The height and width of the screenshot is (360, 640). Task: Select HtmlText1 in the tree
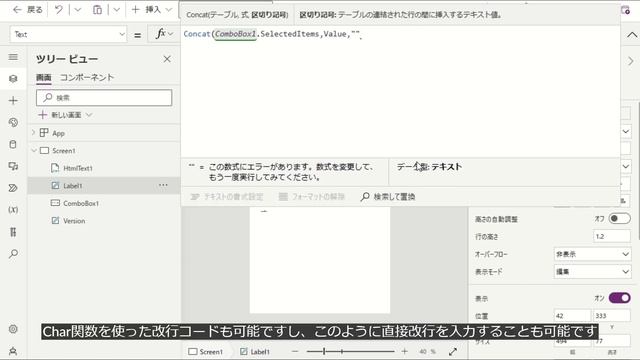[78, 168]
